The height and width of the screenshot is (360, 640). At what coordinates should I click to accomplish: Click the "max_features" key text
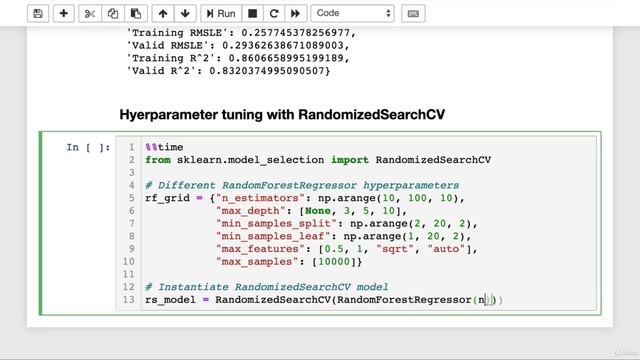tap(260, 249)
